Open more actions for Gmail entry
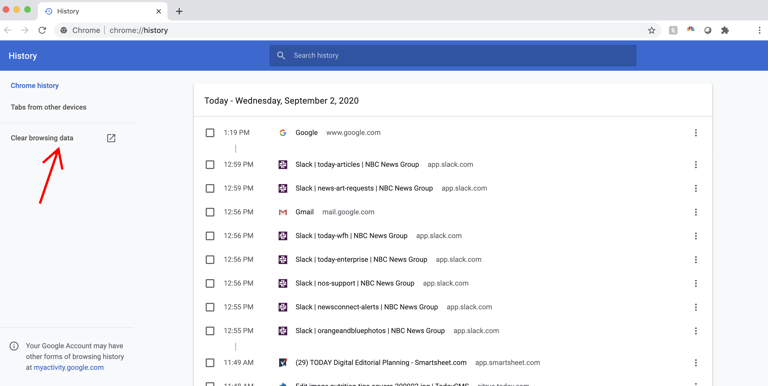This screenshot has width=768, height=386. pyautogui.click(x=696, y=212)
